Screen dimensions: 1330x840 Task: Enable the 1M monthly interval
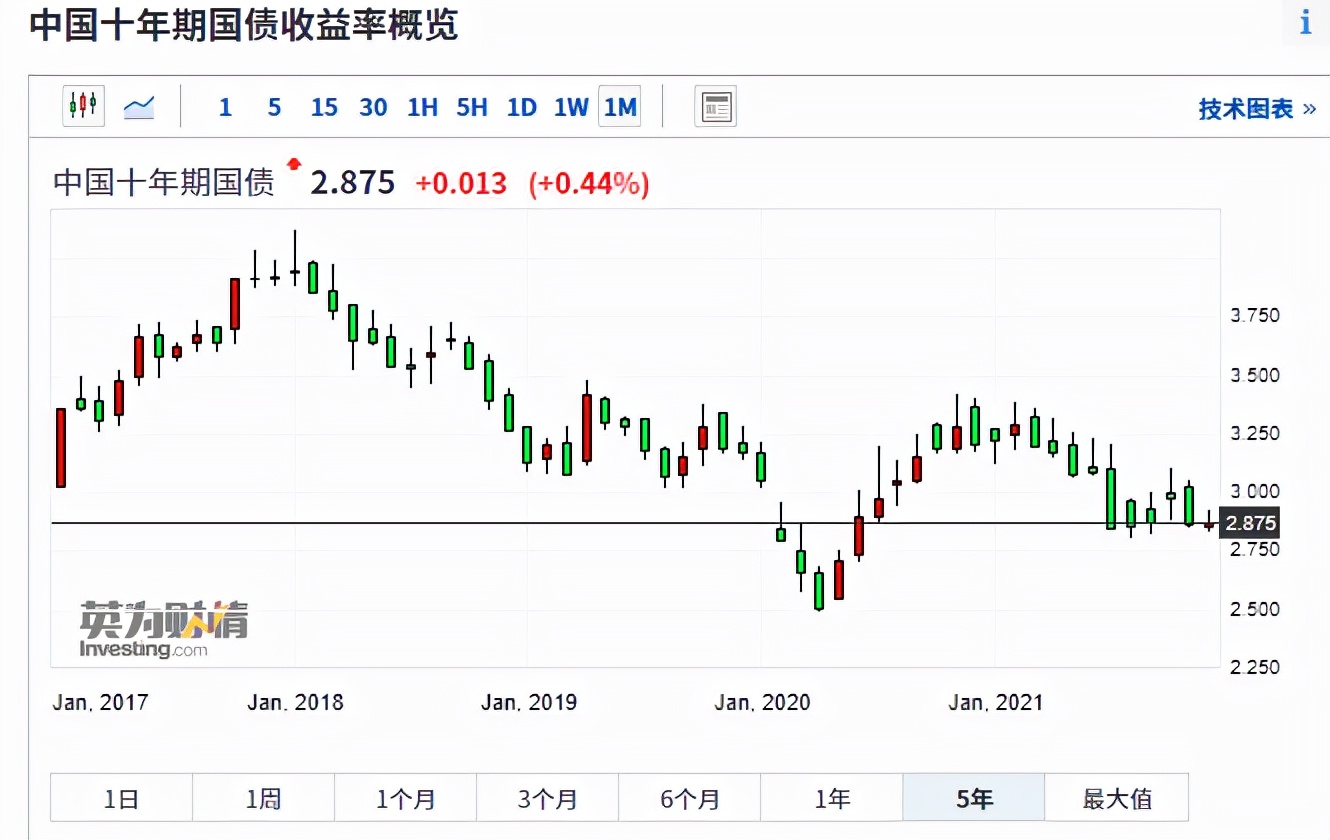[x=619, y=107]
